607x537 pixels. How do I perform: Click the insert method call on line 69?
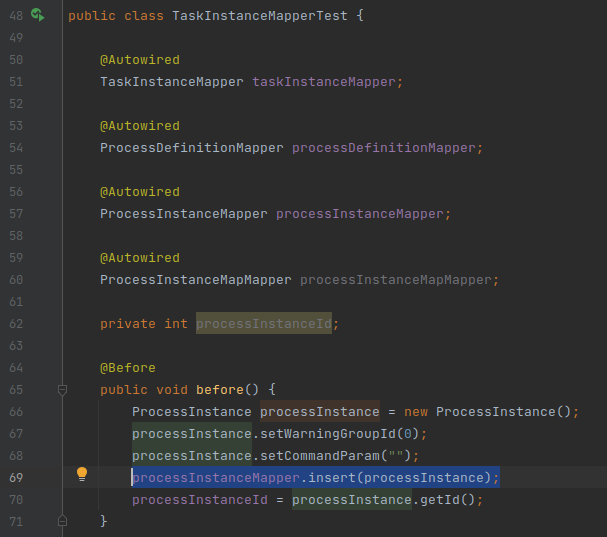click(x=332, y=478)
